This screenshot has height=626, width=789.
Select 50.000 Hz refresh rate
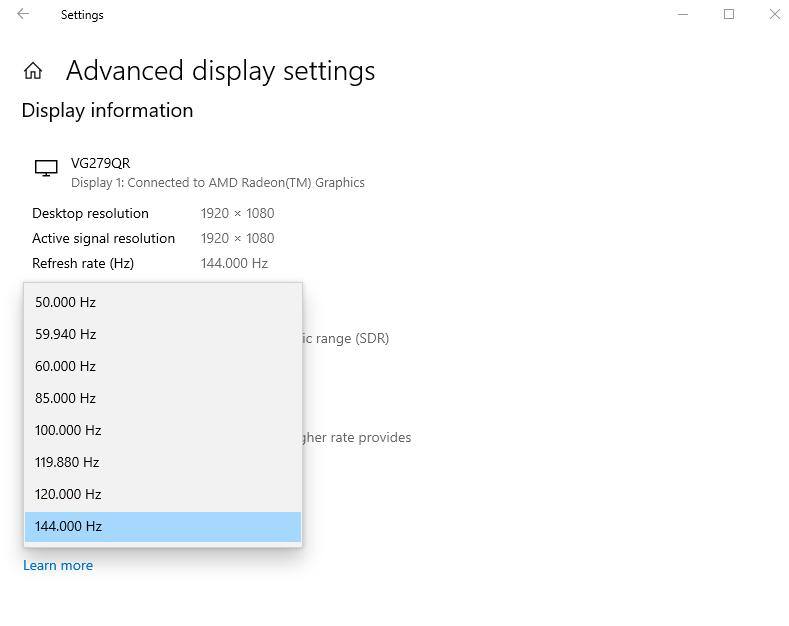click(65, 302)
